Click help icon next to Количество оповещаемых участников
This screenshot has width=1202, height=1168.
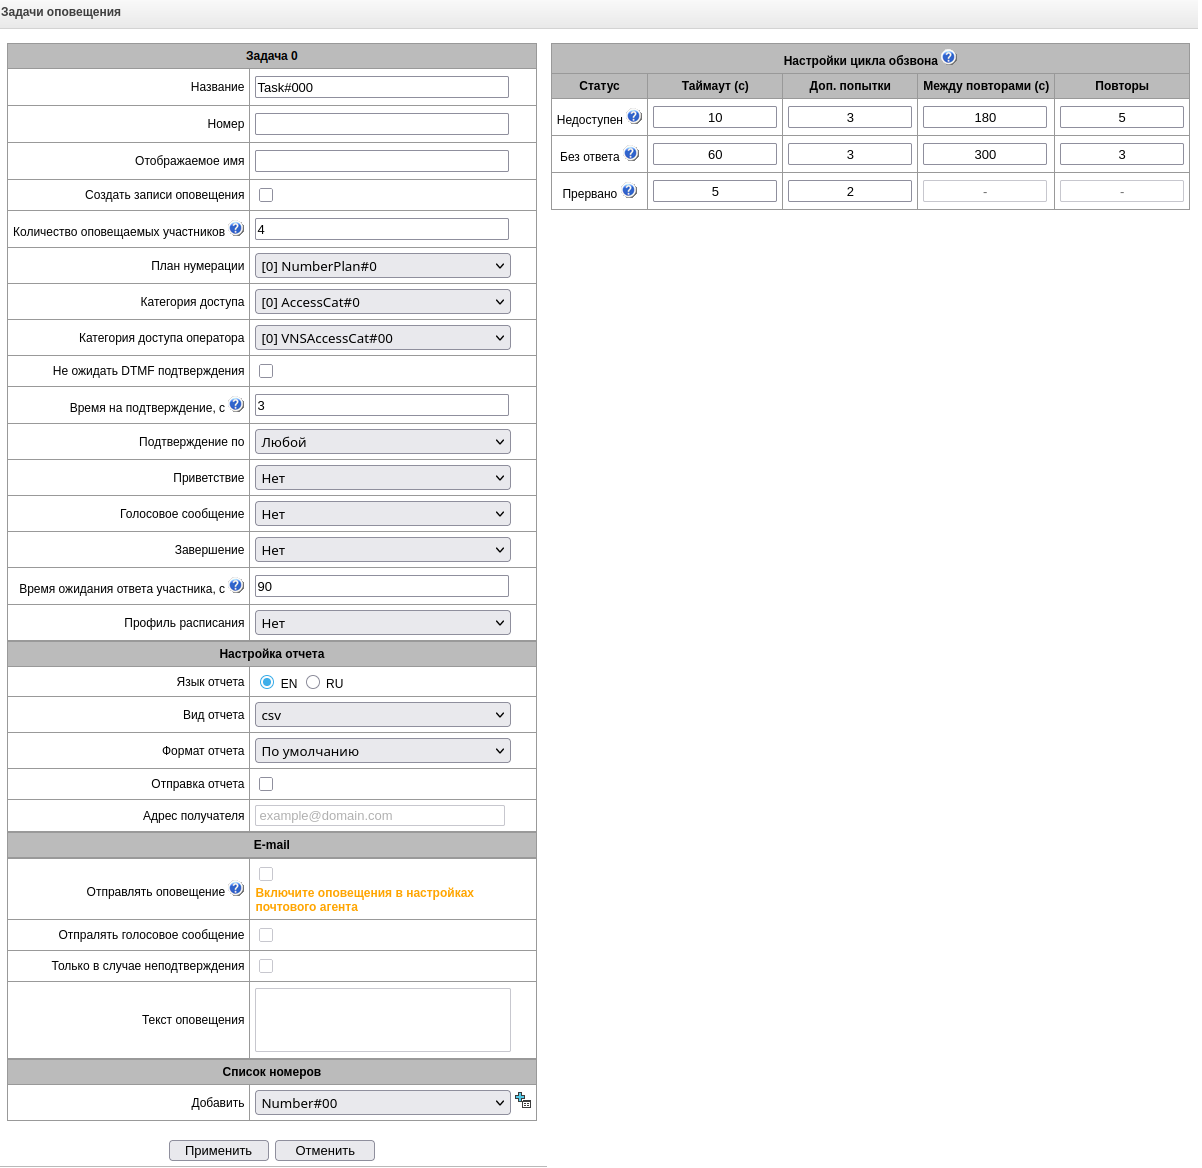236,229
